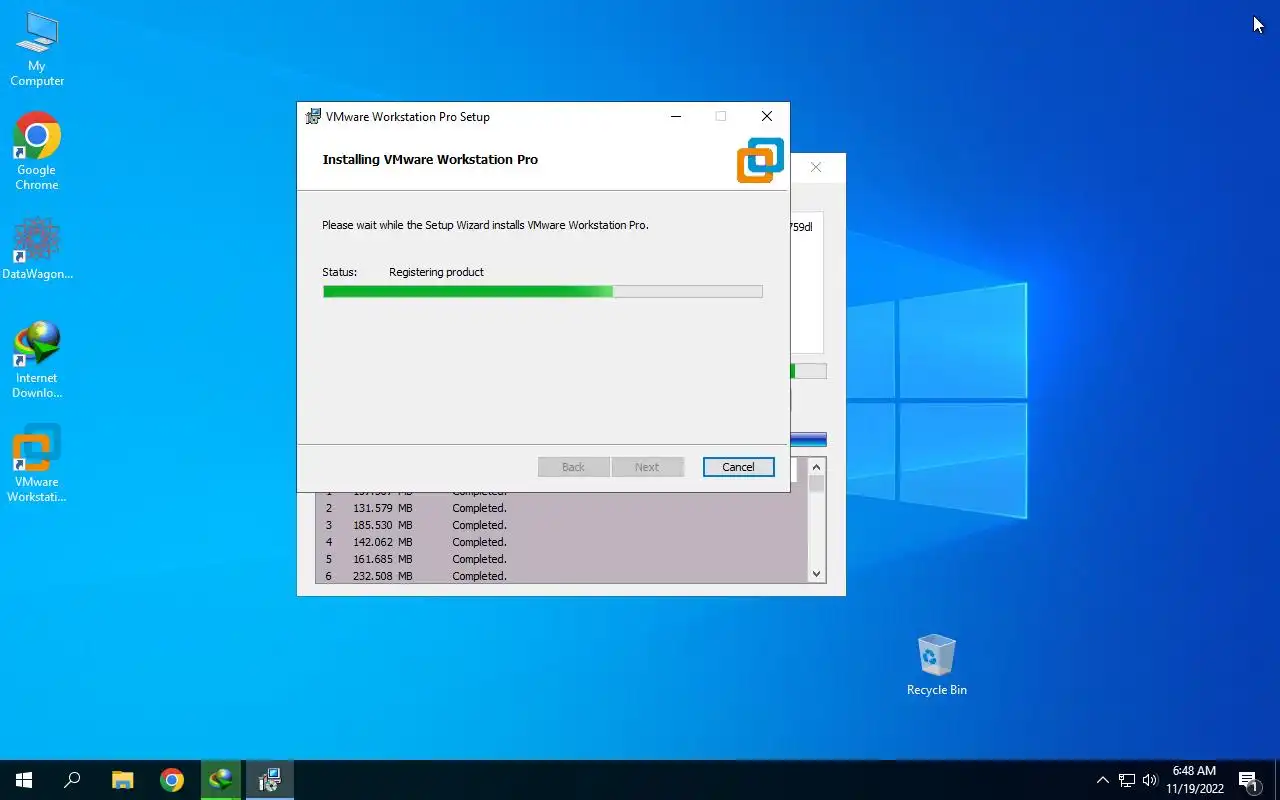Viewport: 1280px width, 800px height.
Task: Open the Google Chrome desktop shortcut
Action: pyautogui.click(x=37, y=151)
